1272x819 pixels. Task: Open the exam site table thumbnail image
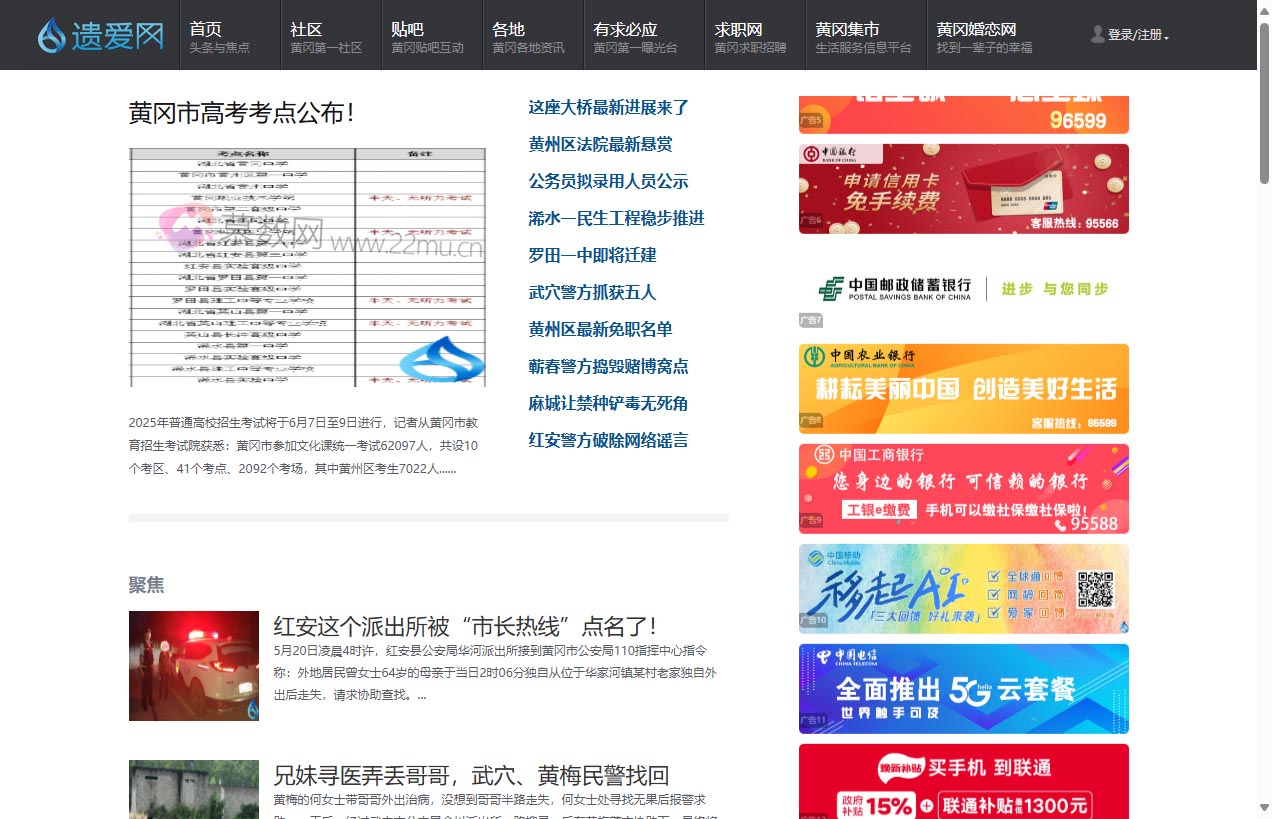[307, 267]
